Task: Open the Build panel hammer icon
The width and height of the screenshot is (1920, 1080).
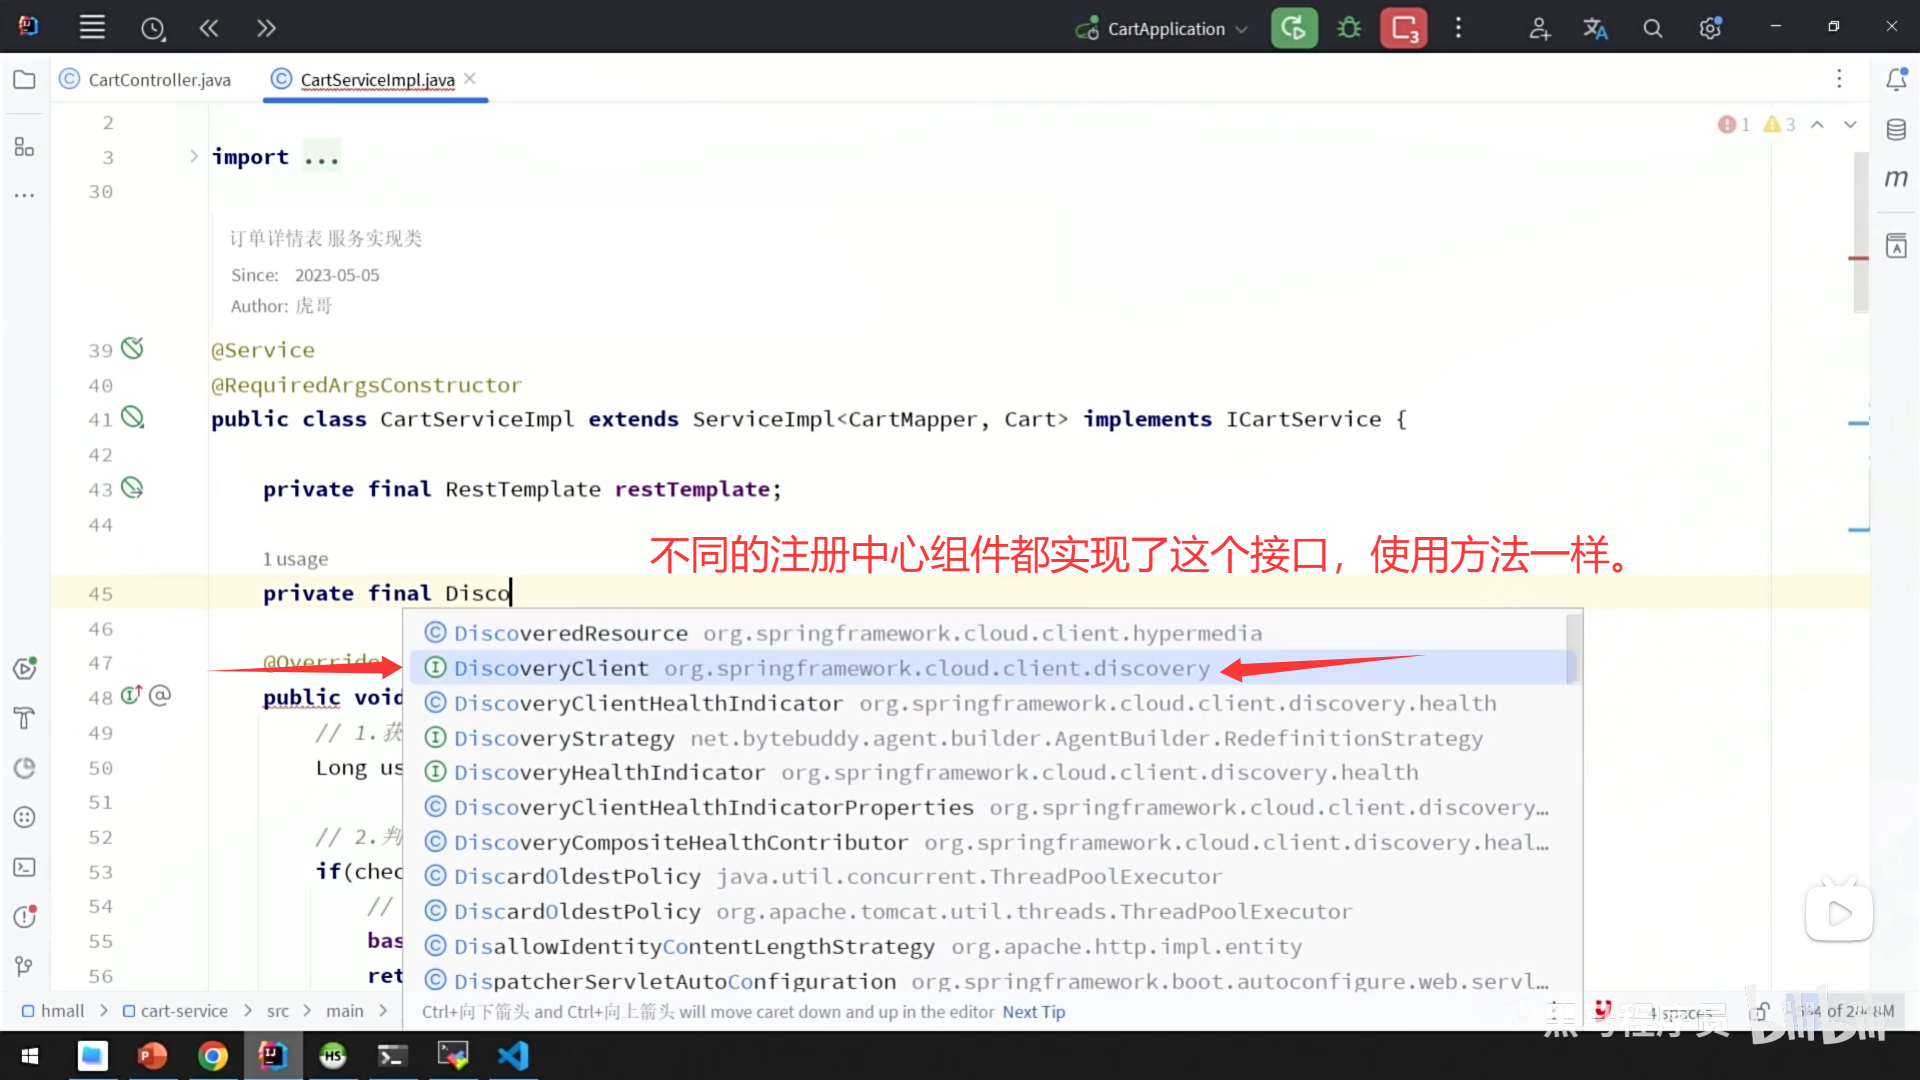Action: (x=24, y=718)
